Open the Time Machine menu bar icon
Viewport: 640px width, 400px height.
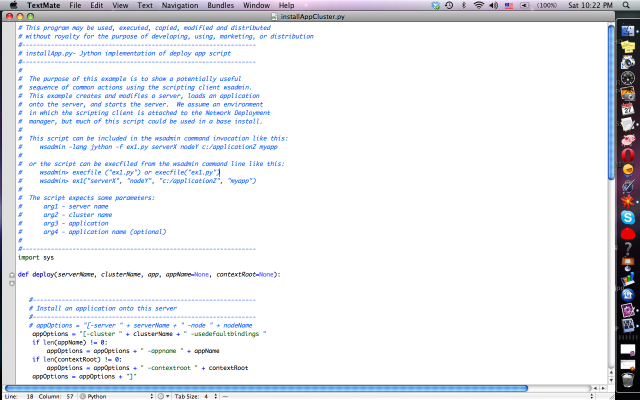(x=449, y=5)
